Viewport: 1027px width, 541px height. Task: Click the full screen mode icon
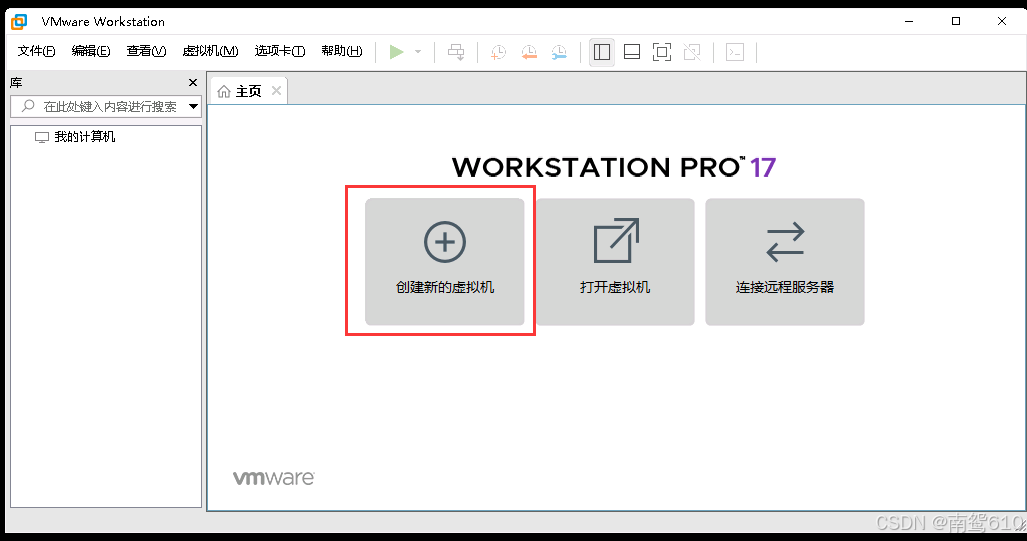pos(662,52)
